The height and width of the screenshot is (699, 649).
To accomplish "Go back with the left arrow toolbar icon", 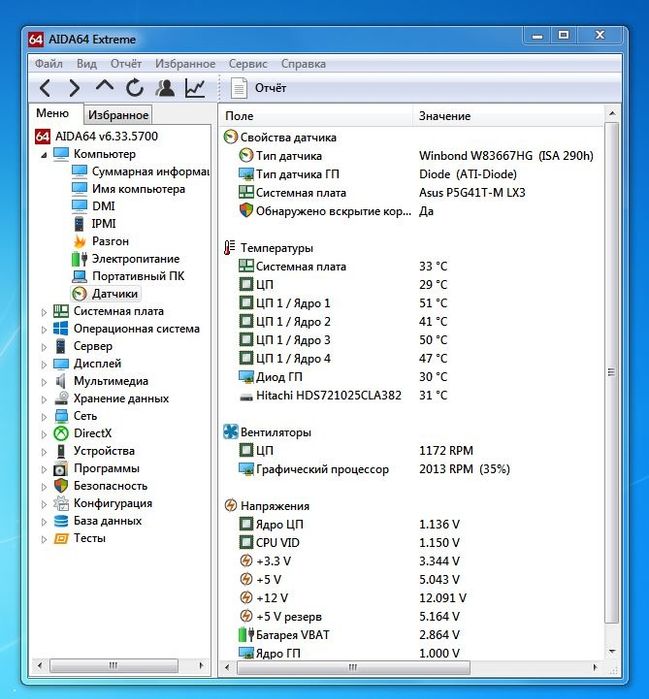I will 45,88.
